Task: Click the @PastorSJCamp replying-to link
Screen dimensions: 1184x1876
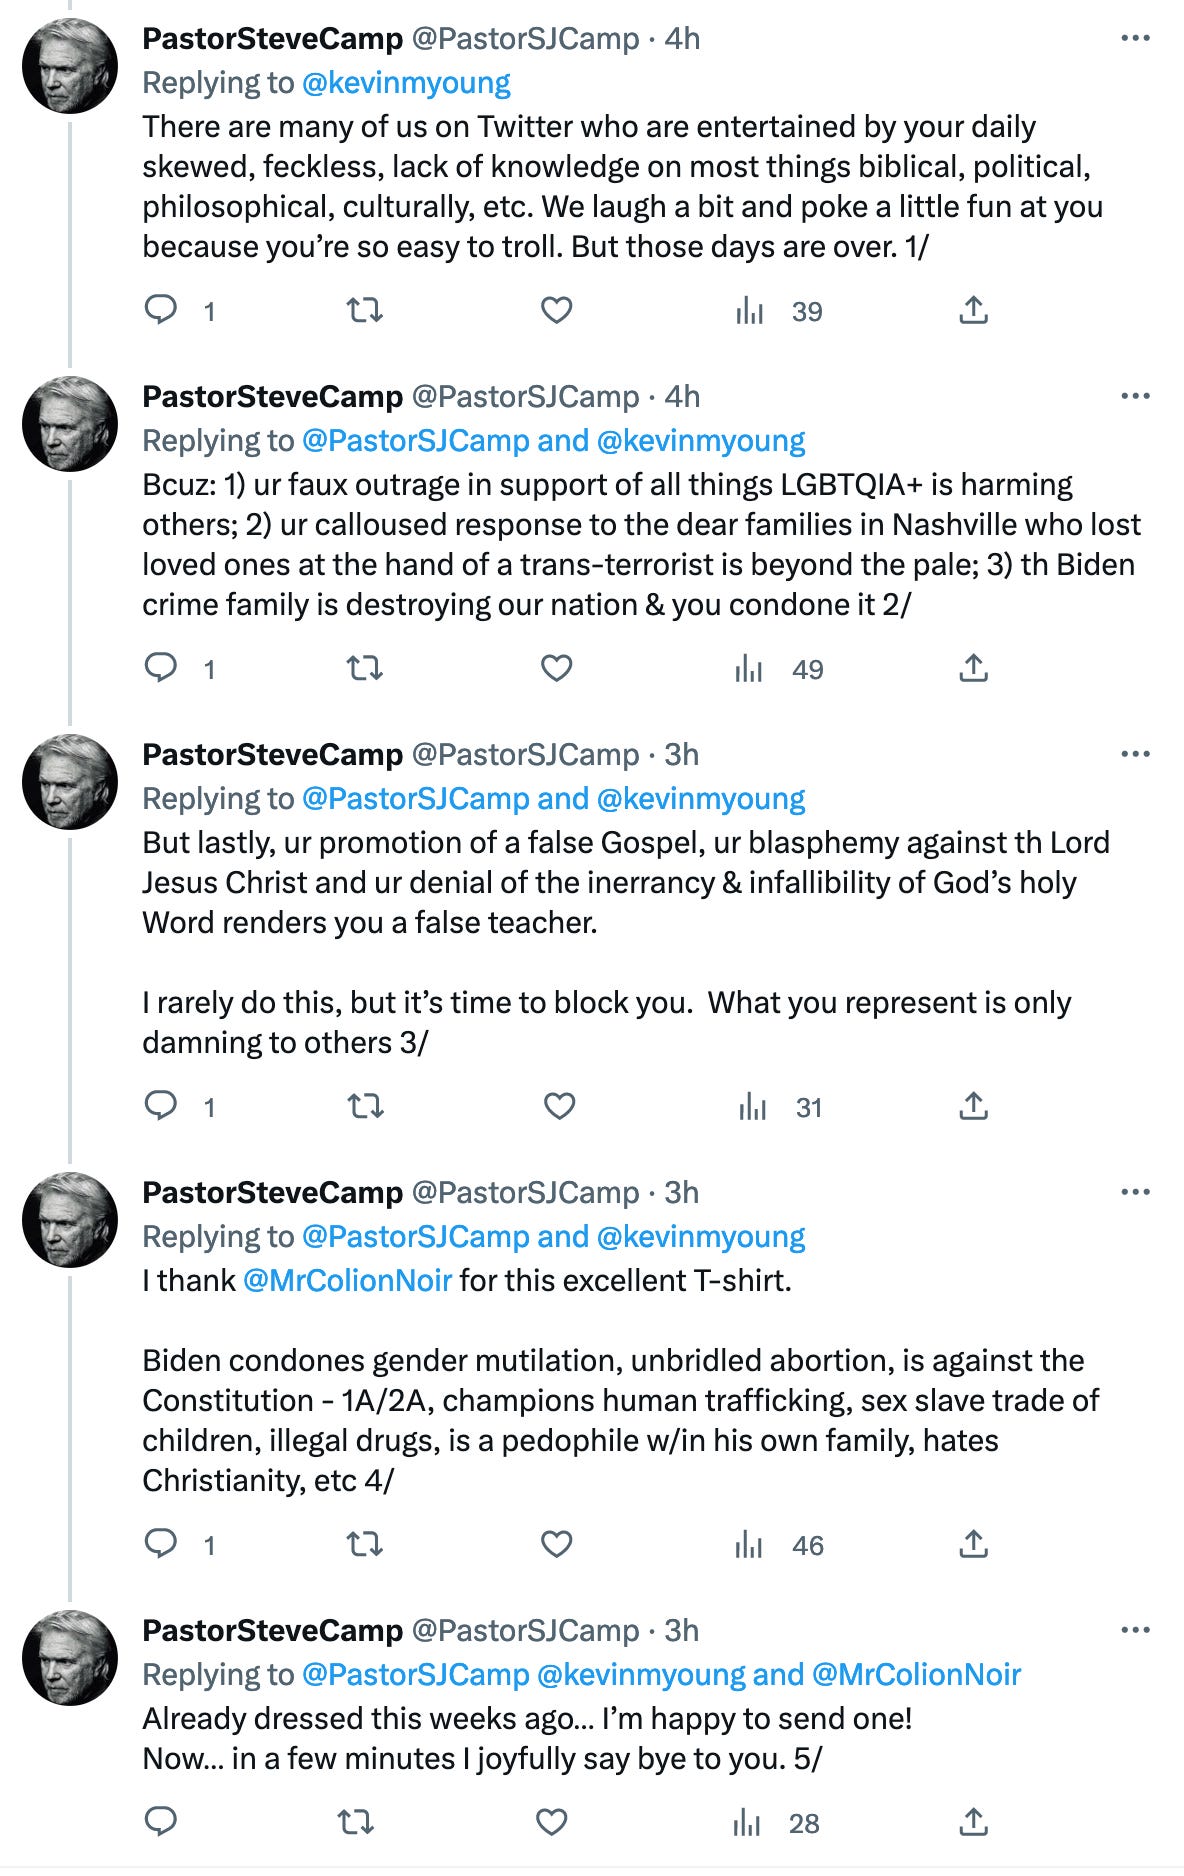Action: (x=413, y=438)
